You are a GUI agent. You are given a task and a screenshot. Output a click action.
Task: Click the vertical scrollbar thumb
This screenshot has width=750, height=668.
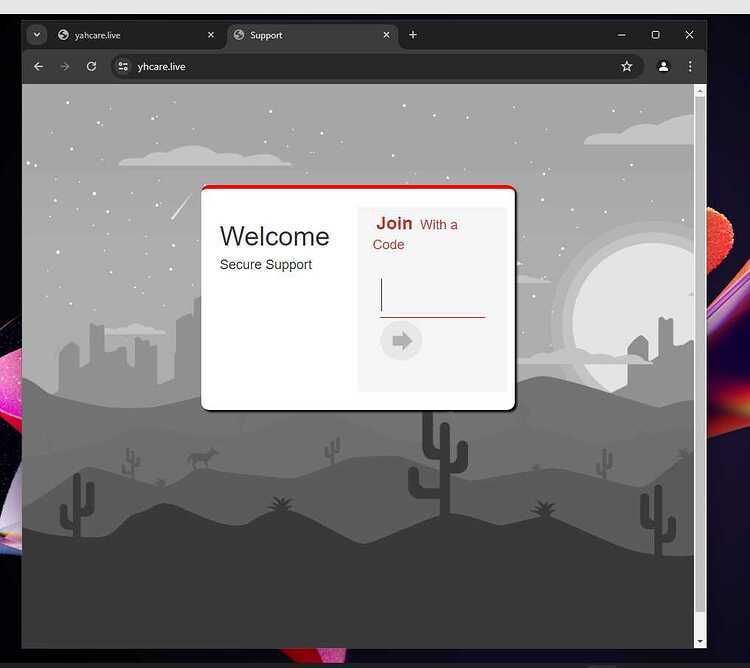click(700, 354)
